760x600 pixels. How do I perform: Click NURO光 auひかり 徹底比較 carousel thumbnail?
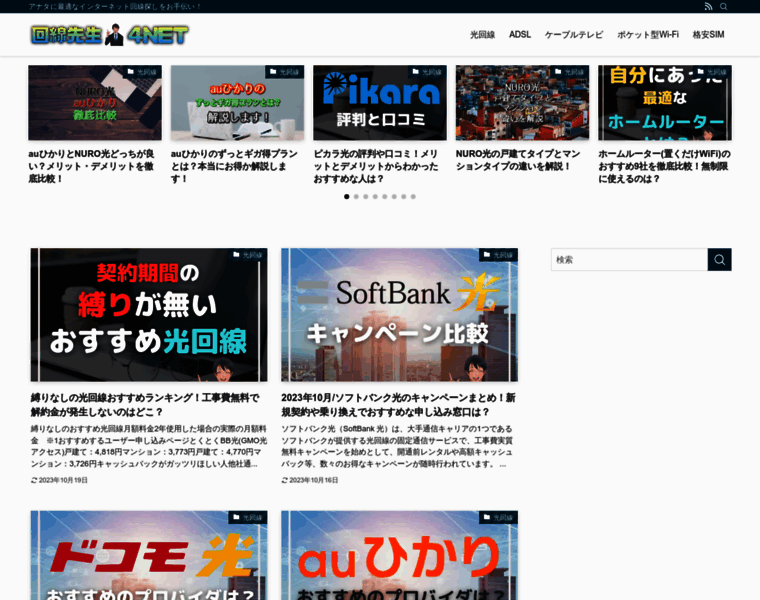pyautogui.click(x=95, y=103)
